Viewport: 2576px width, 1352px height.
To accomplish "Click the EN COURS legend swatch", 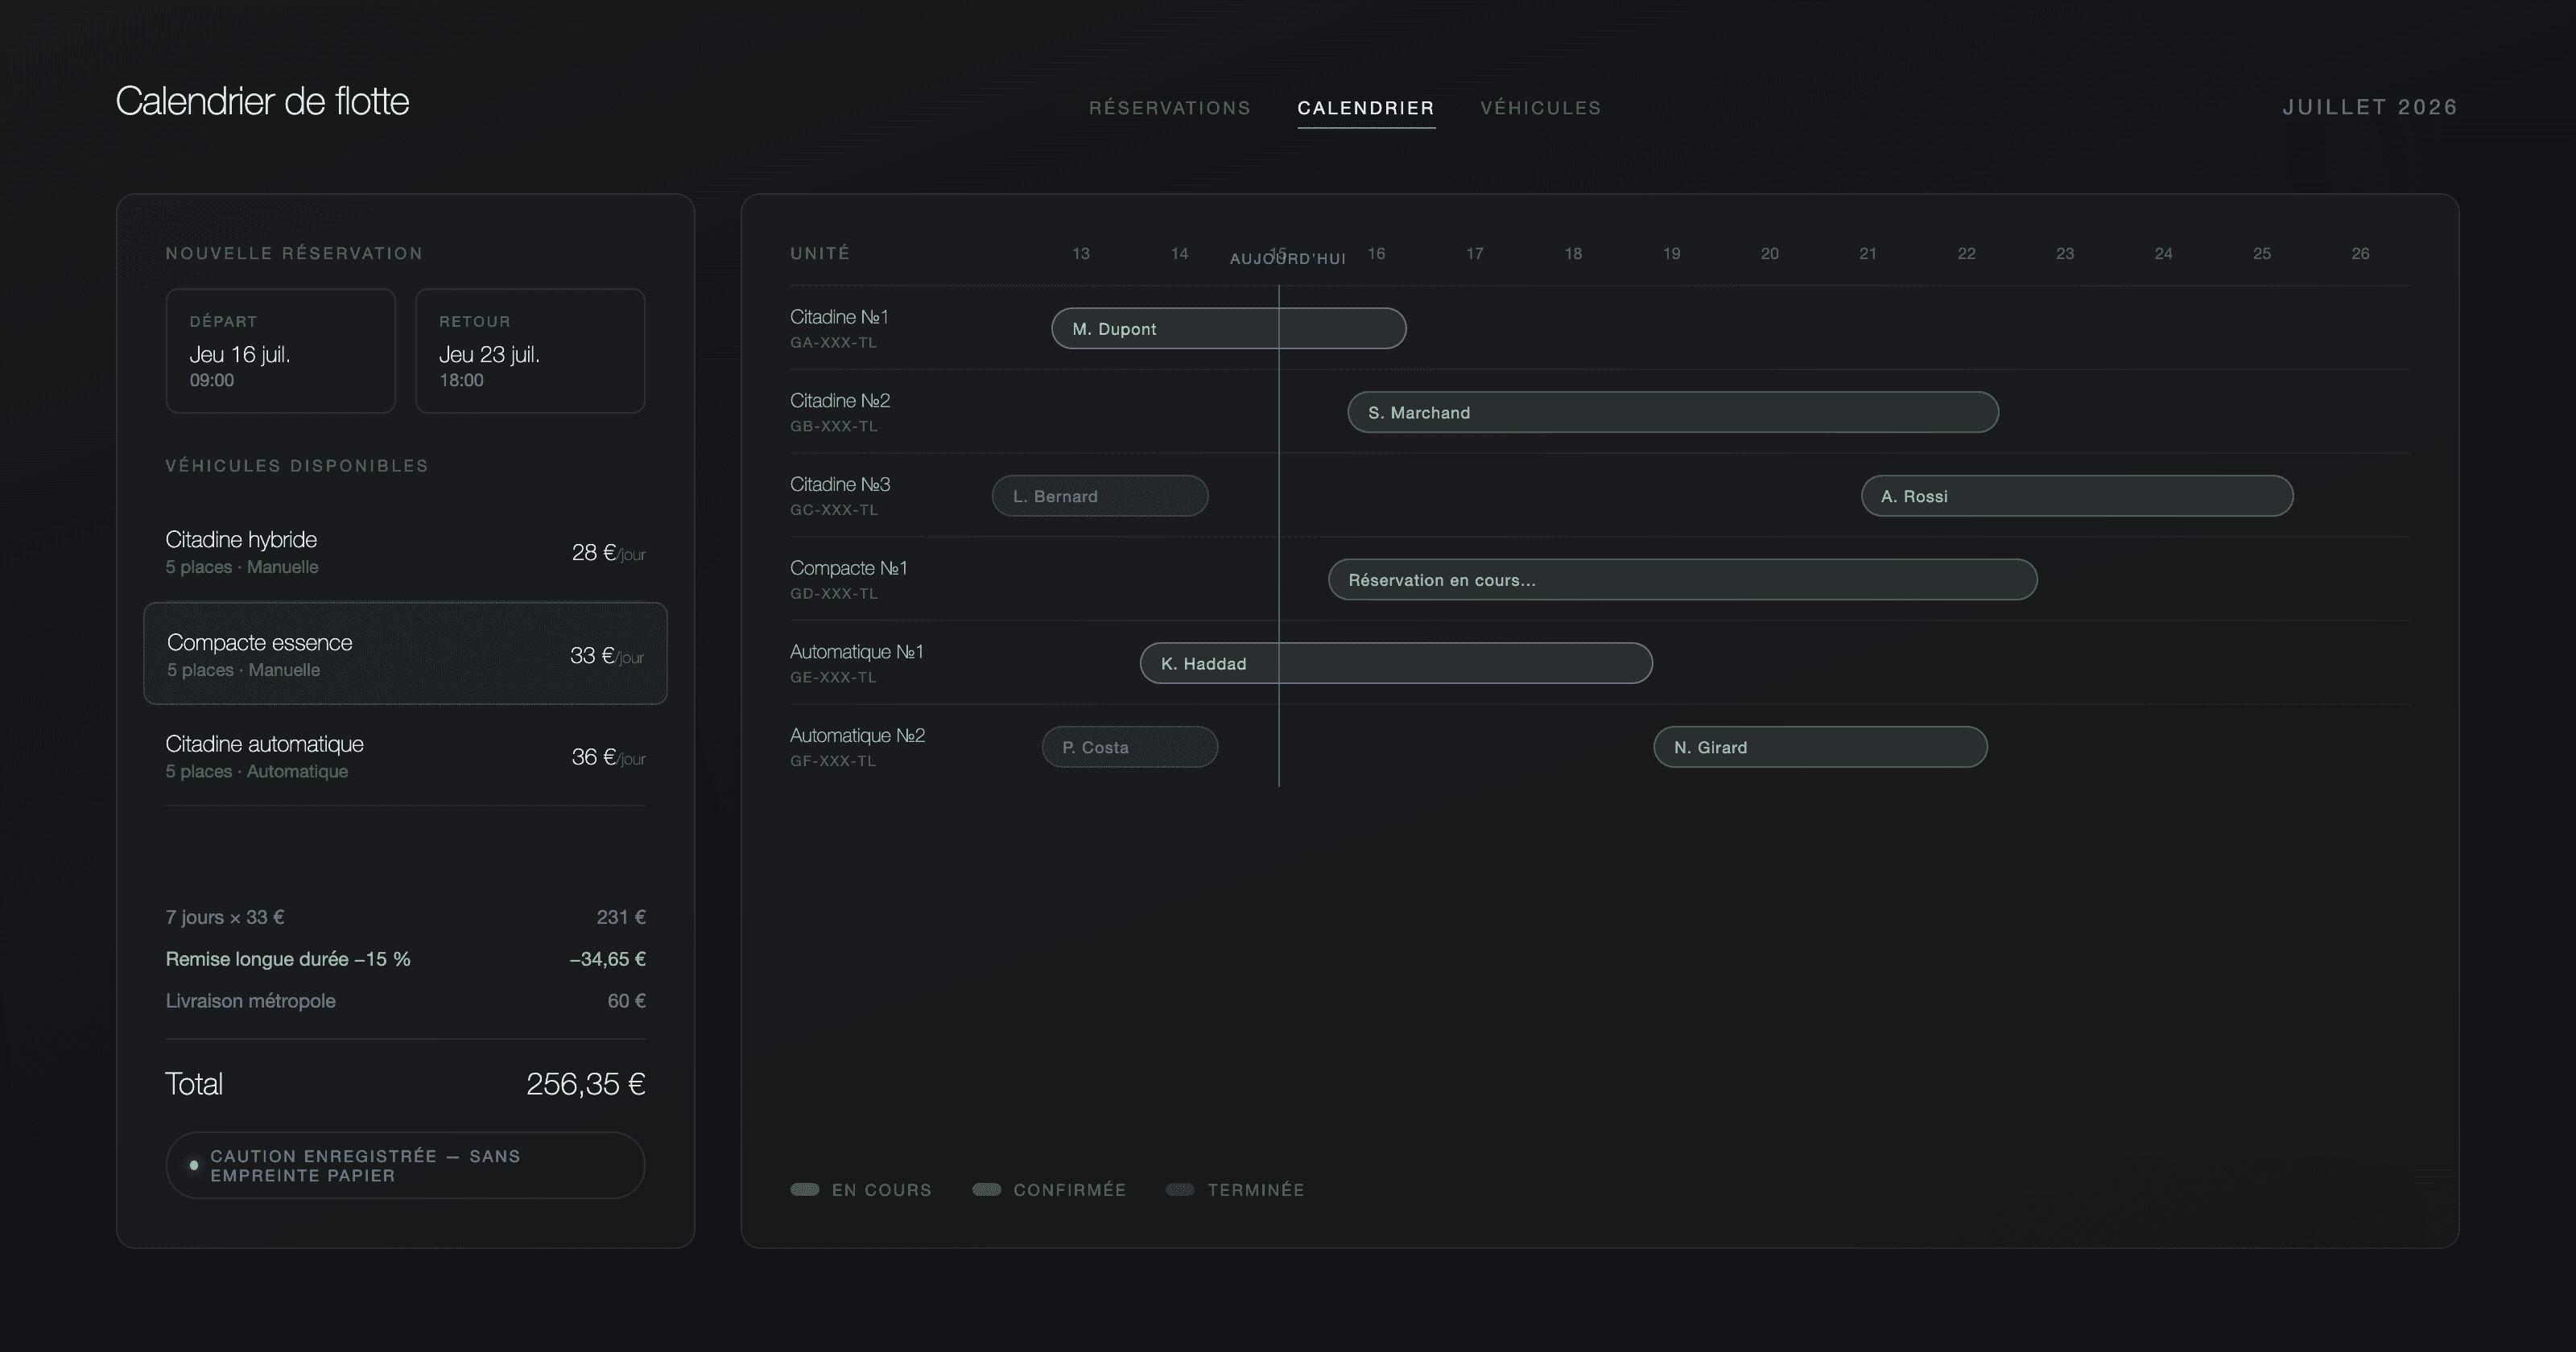I will [x=805, y=1190].
